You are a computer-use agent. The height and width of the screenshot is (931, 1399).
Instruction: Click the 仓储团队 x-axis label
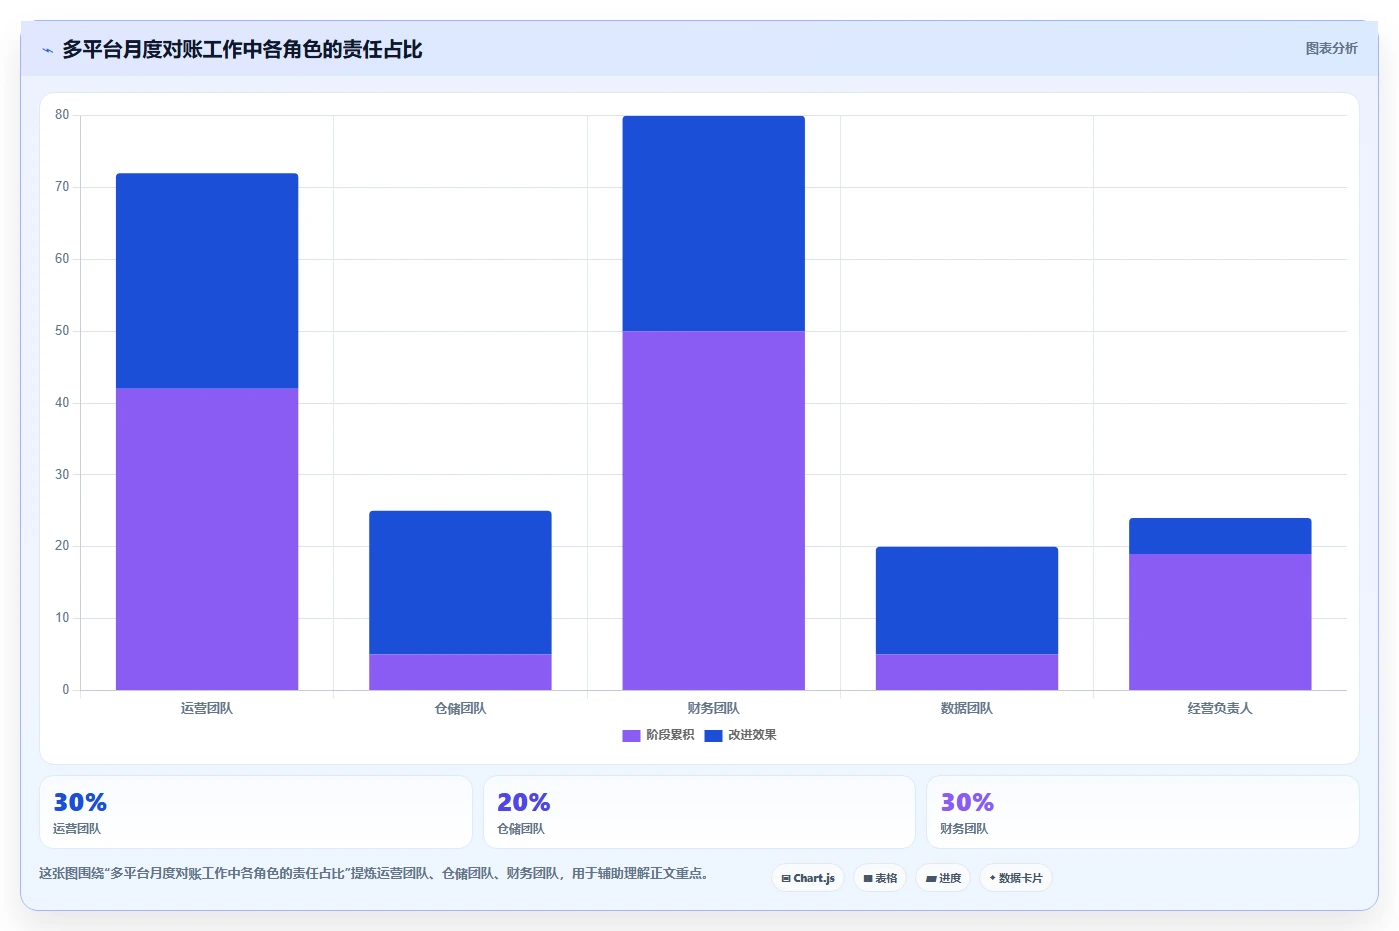pyautogui.click(x=460, y=708)
